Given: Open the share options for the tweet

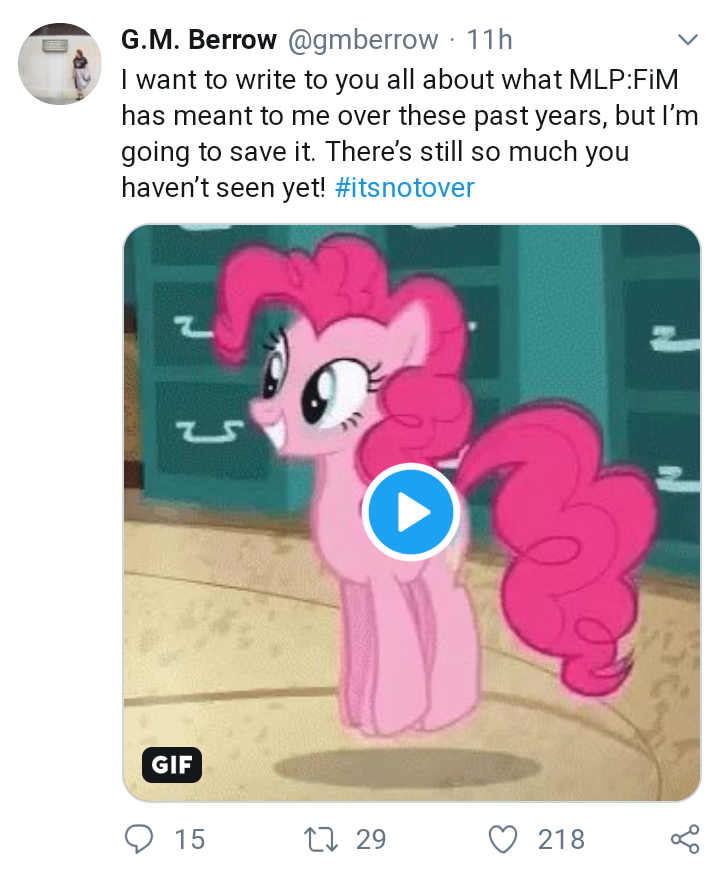Looking at the screenshot, I should (683, 840).
